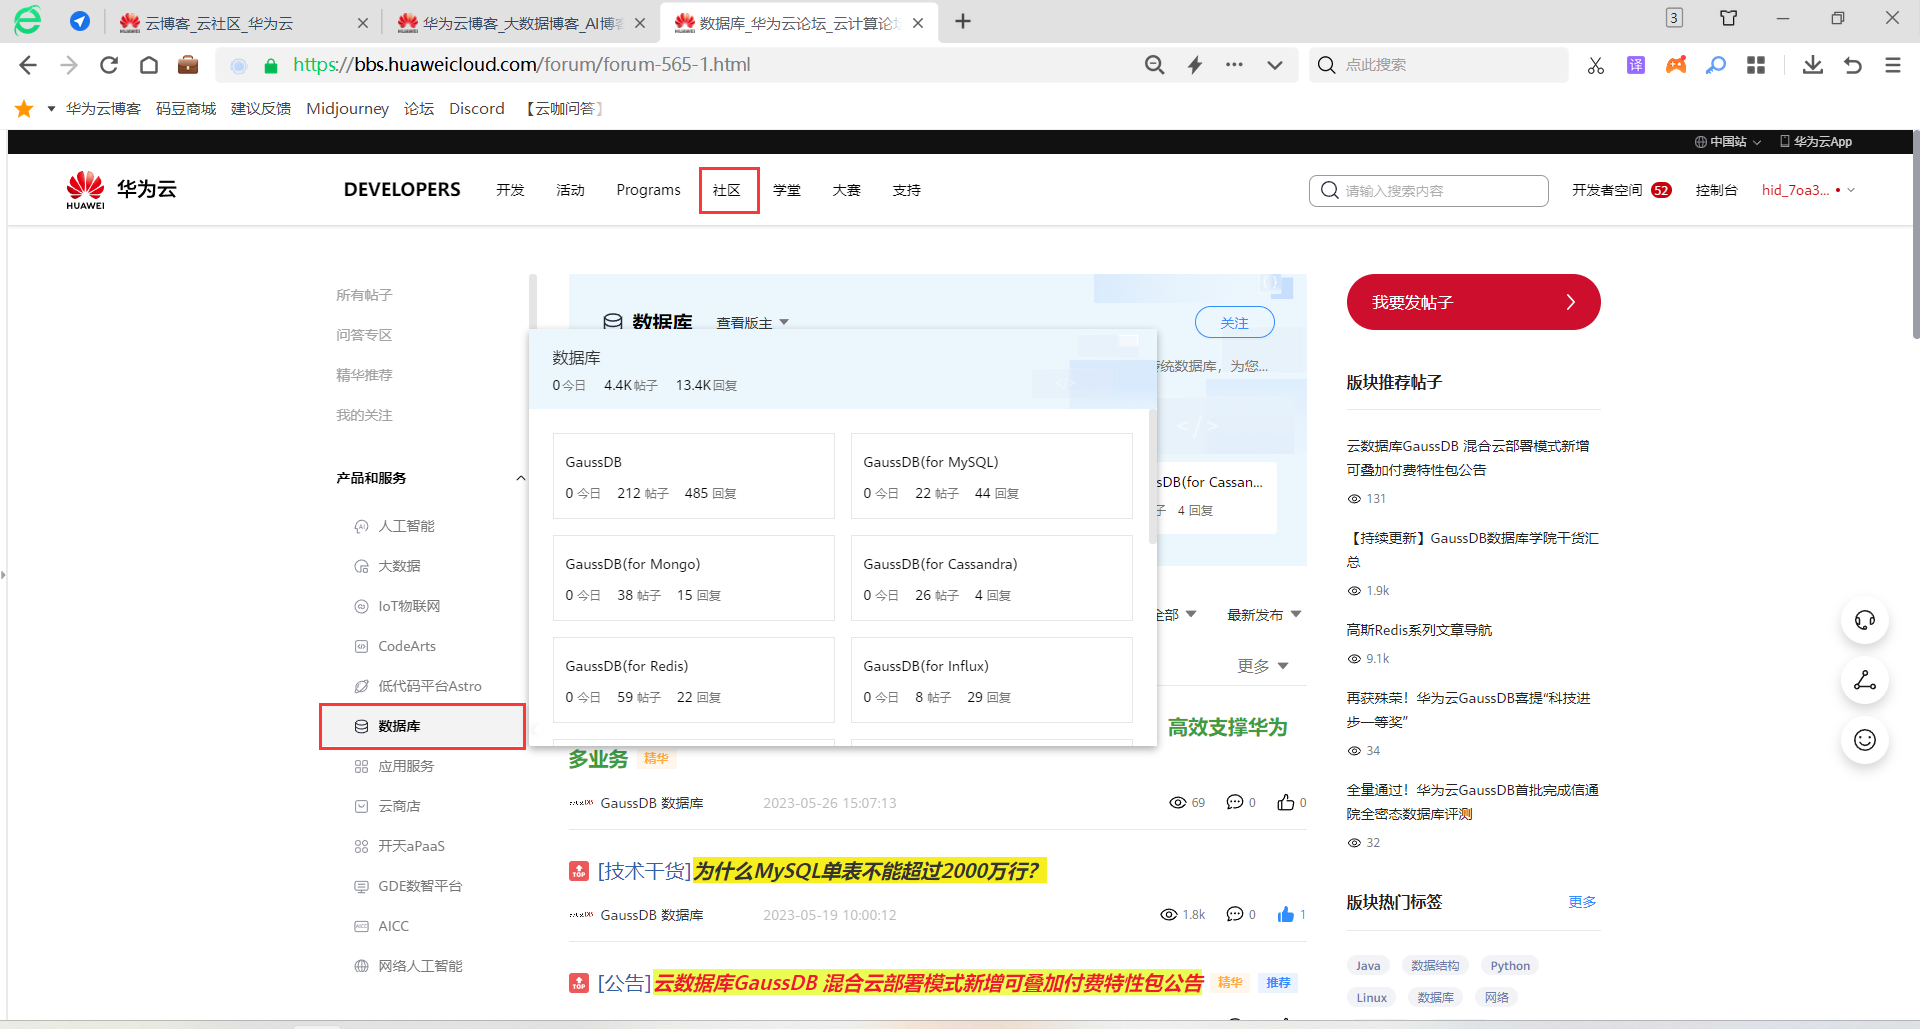Open GaussDB(for Mongo) sub-forum card
The image size is (1920, 1029).
click(x=693, y=578)
